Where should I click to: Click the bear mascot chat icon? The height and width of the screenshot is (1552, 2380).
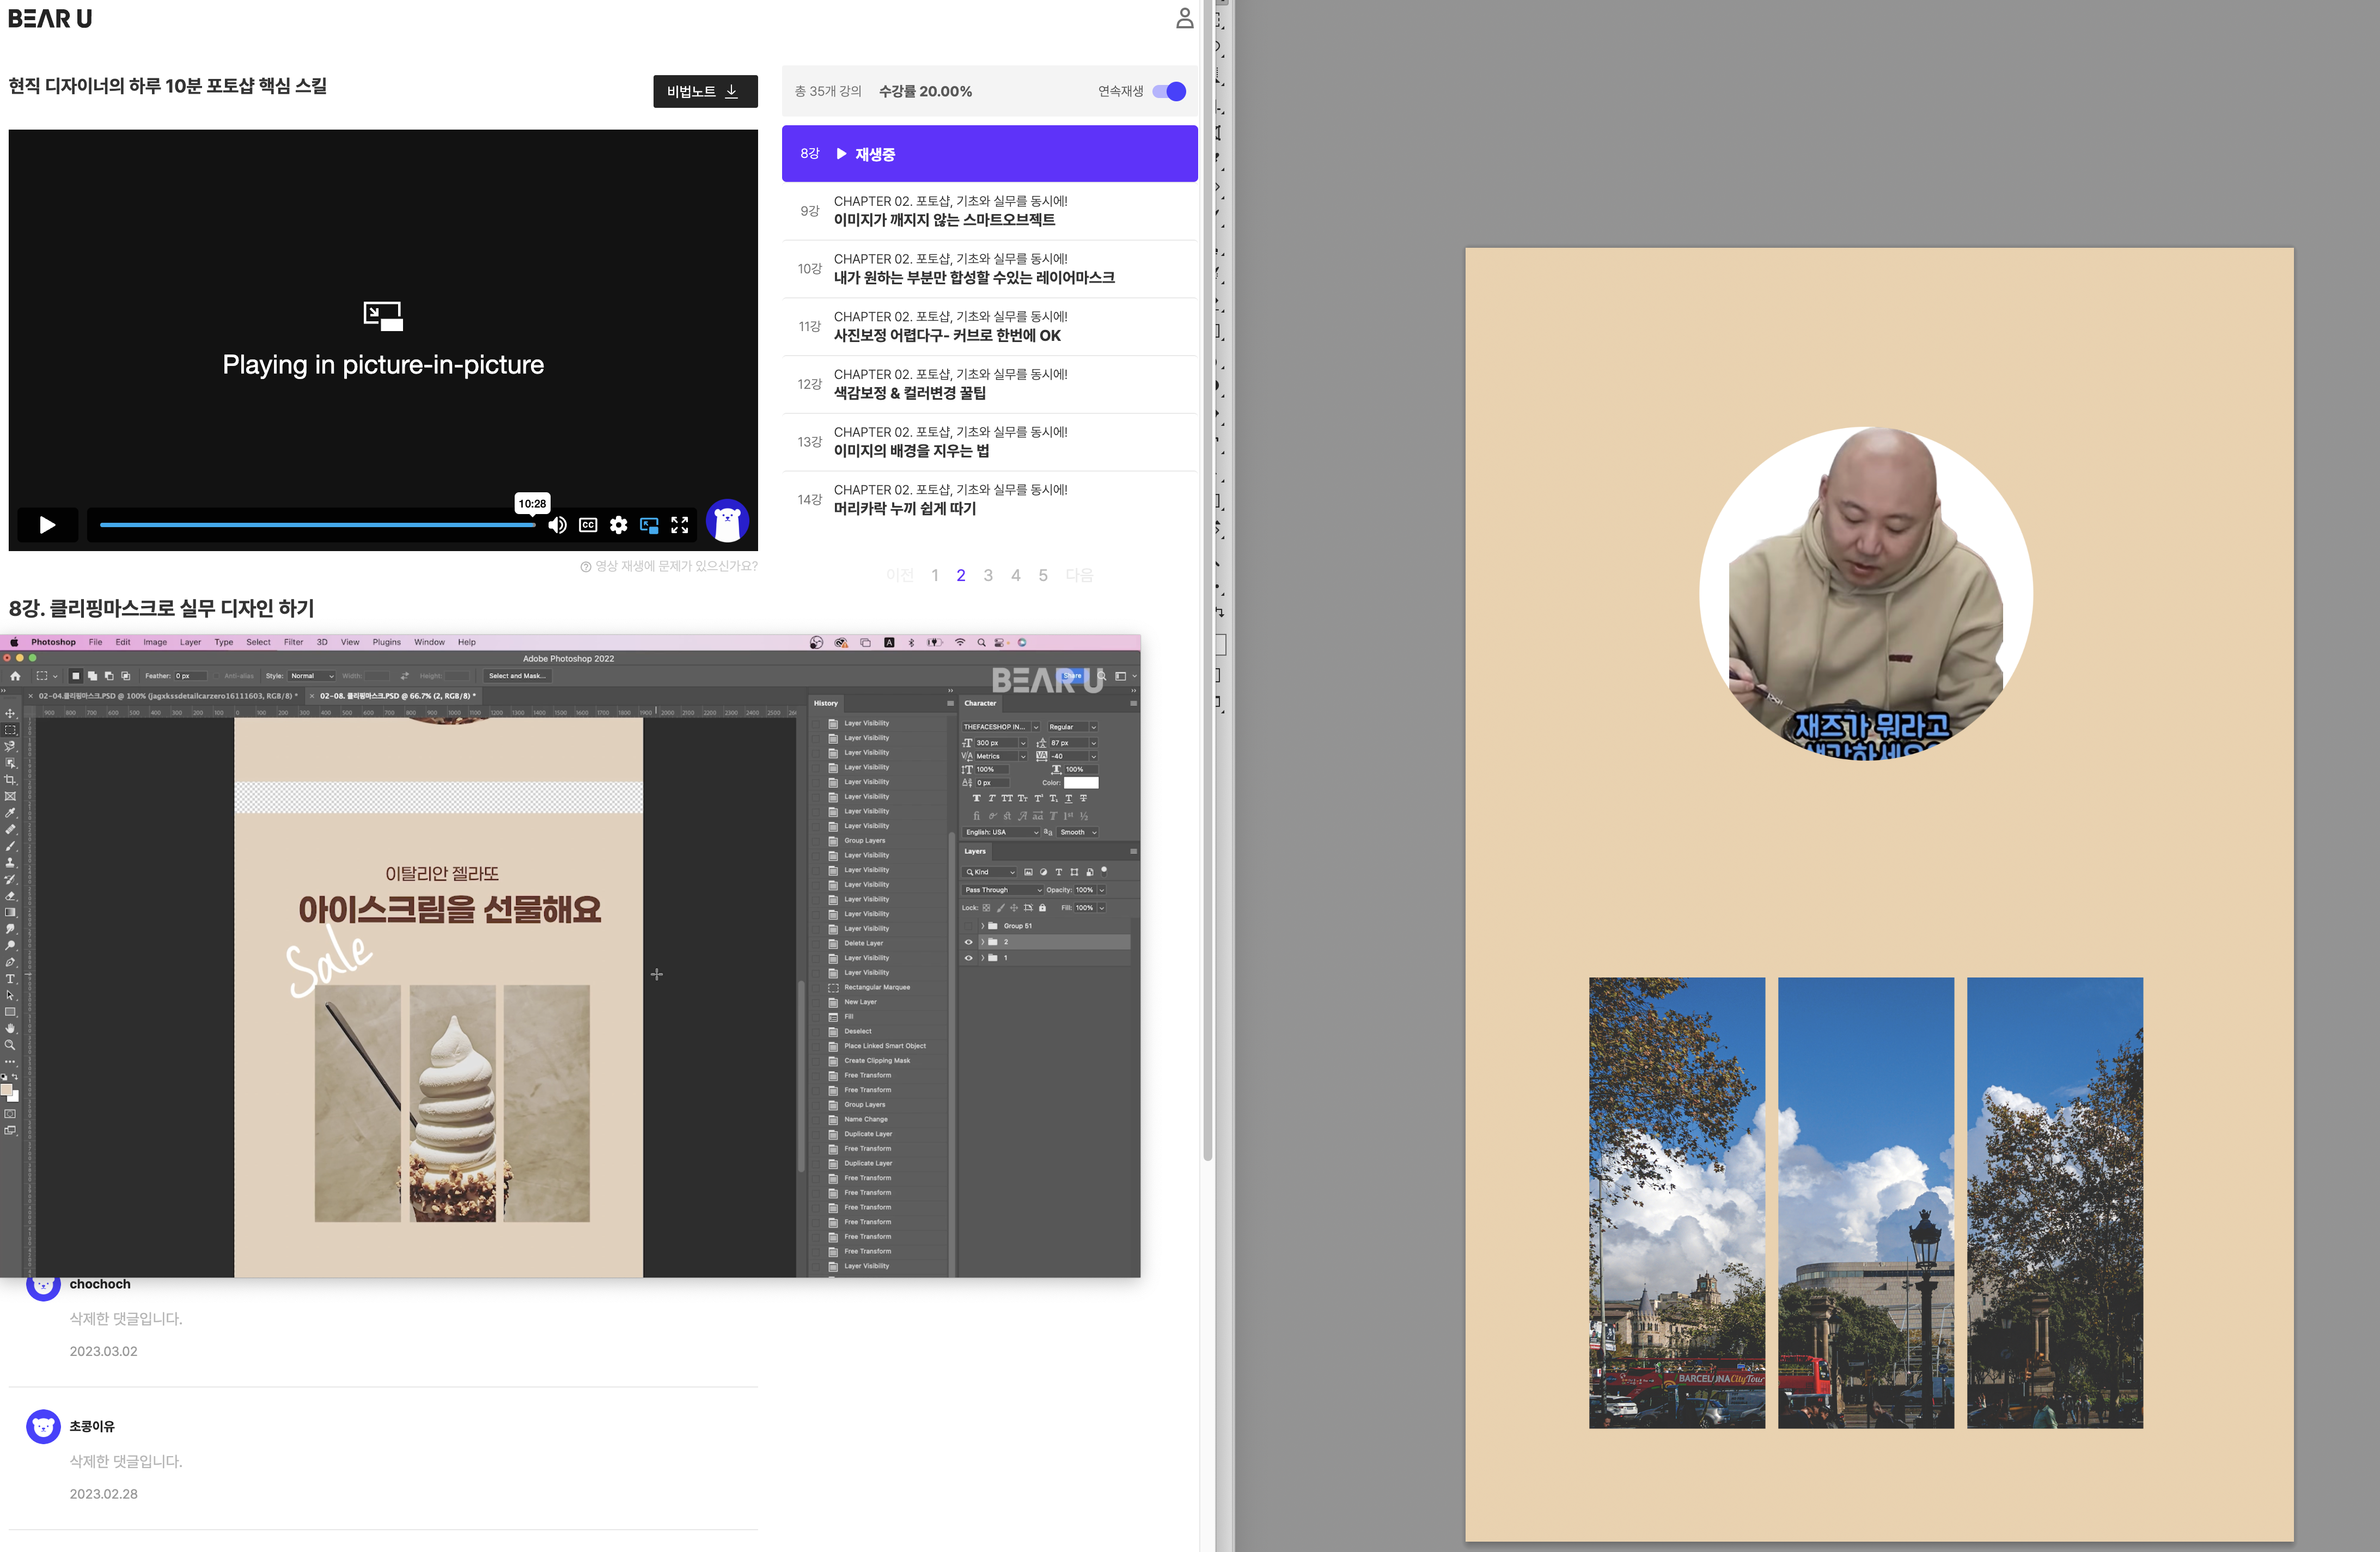[727, 521]
